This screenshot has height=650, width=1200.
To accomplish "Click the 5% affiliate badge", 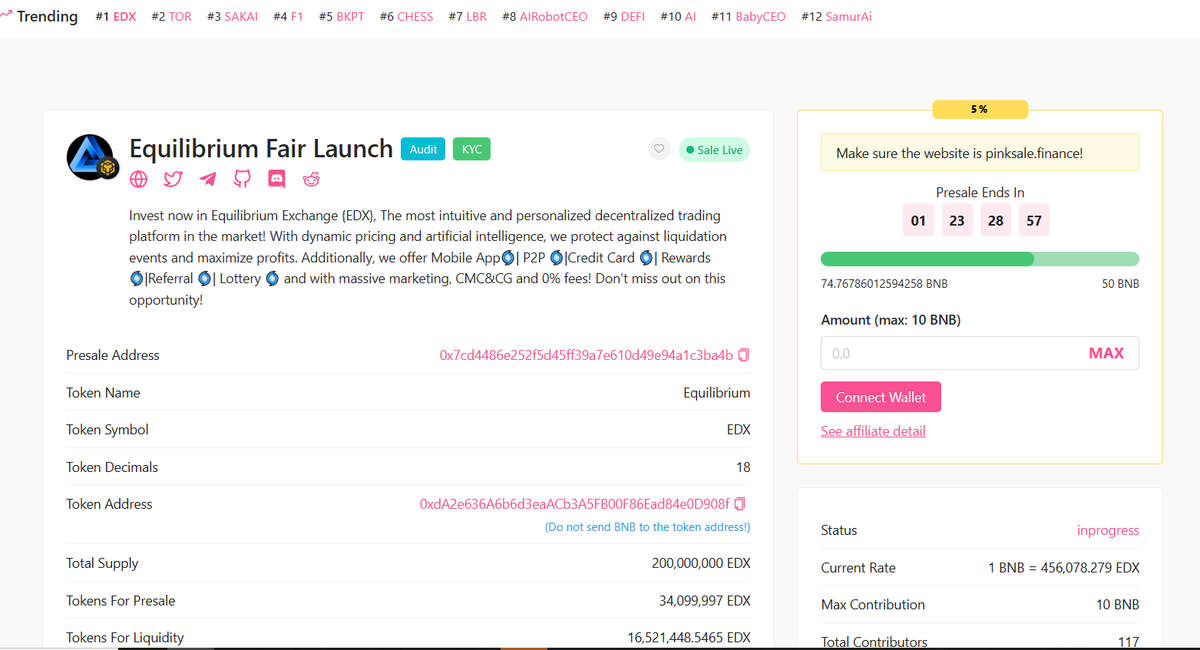I will point(980,109).
